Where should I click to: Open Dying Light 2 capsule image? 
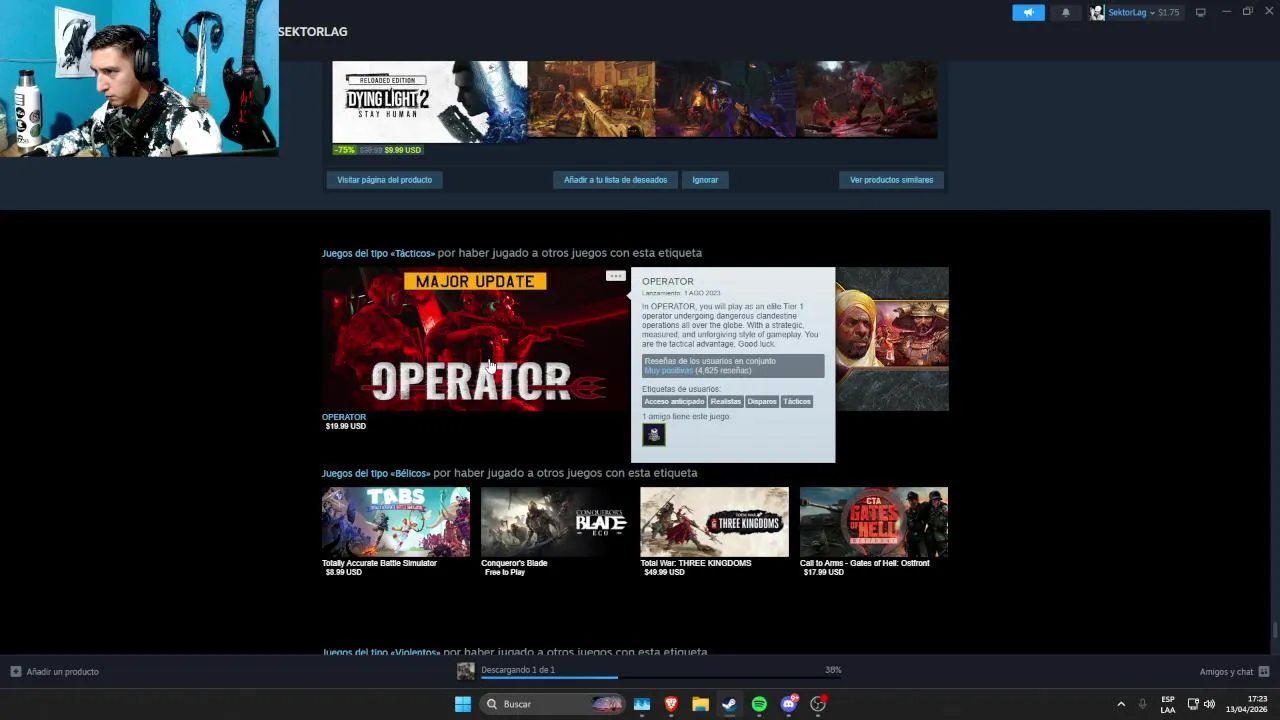point(429,101)
